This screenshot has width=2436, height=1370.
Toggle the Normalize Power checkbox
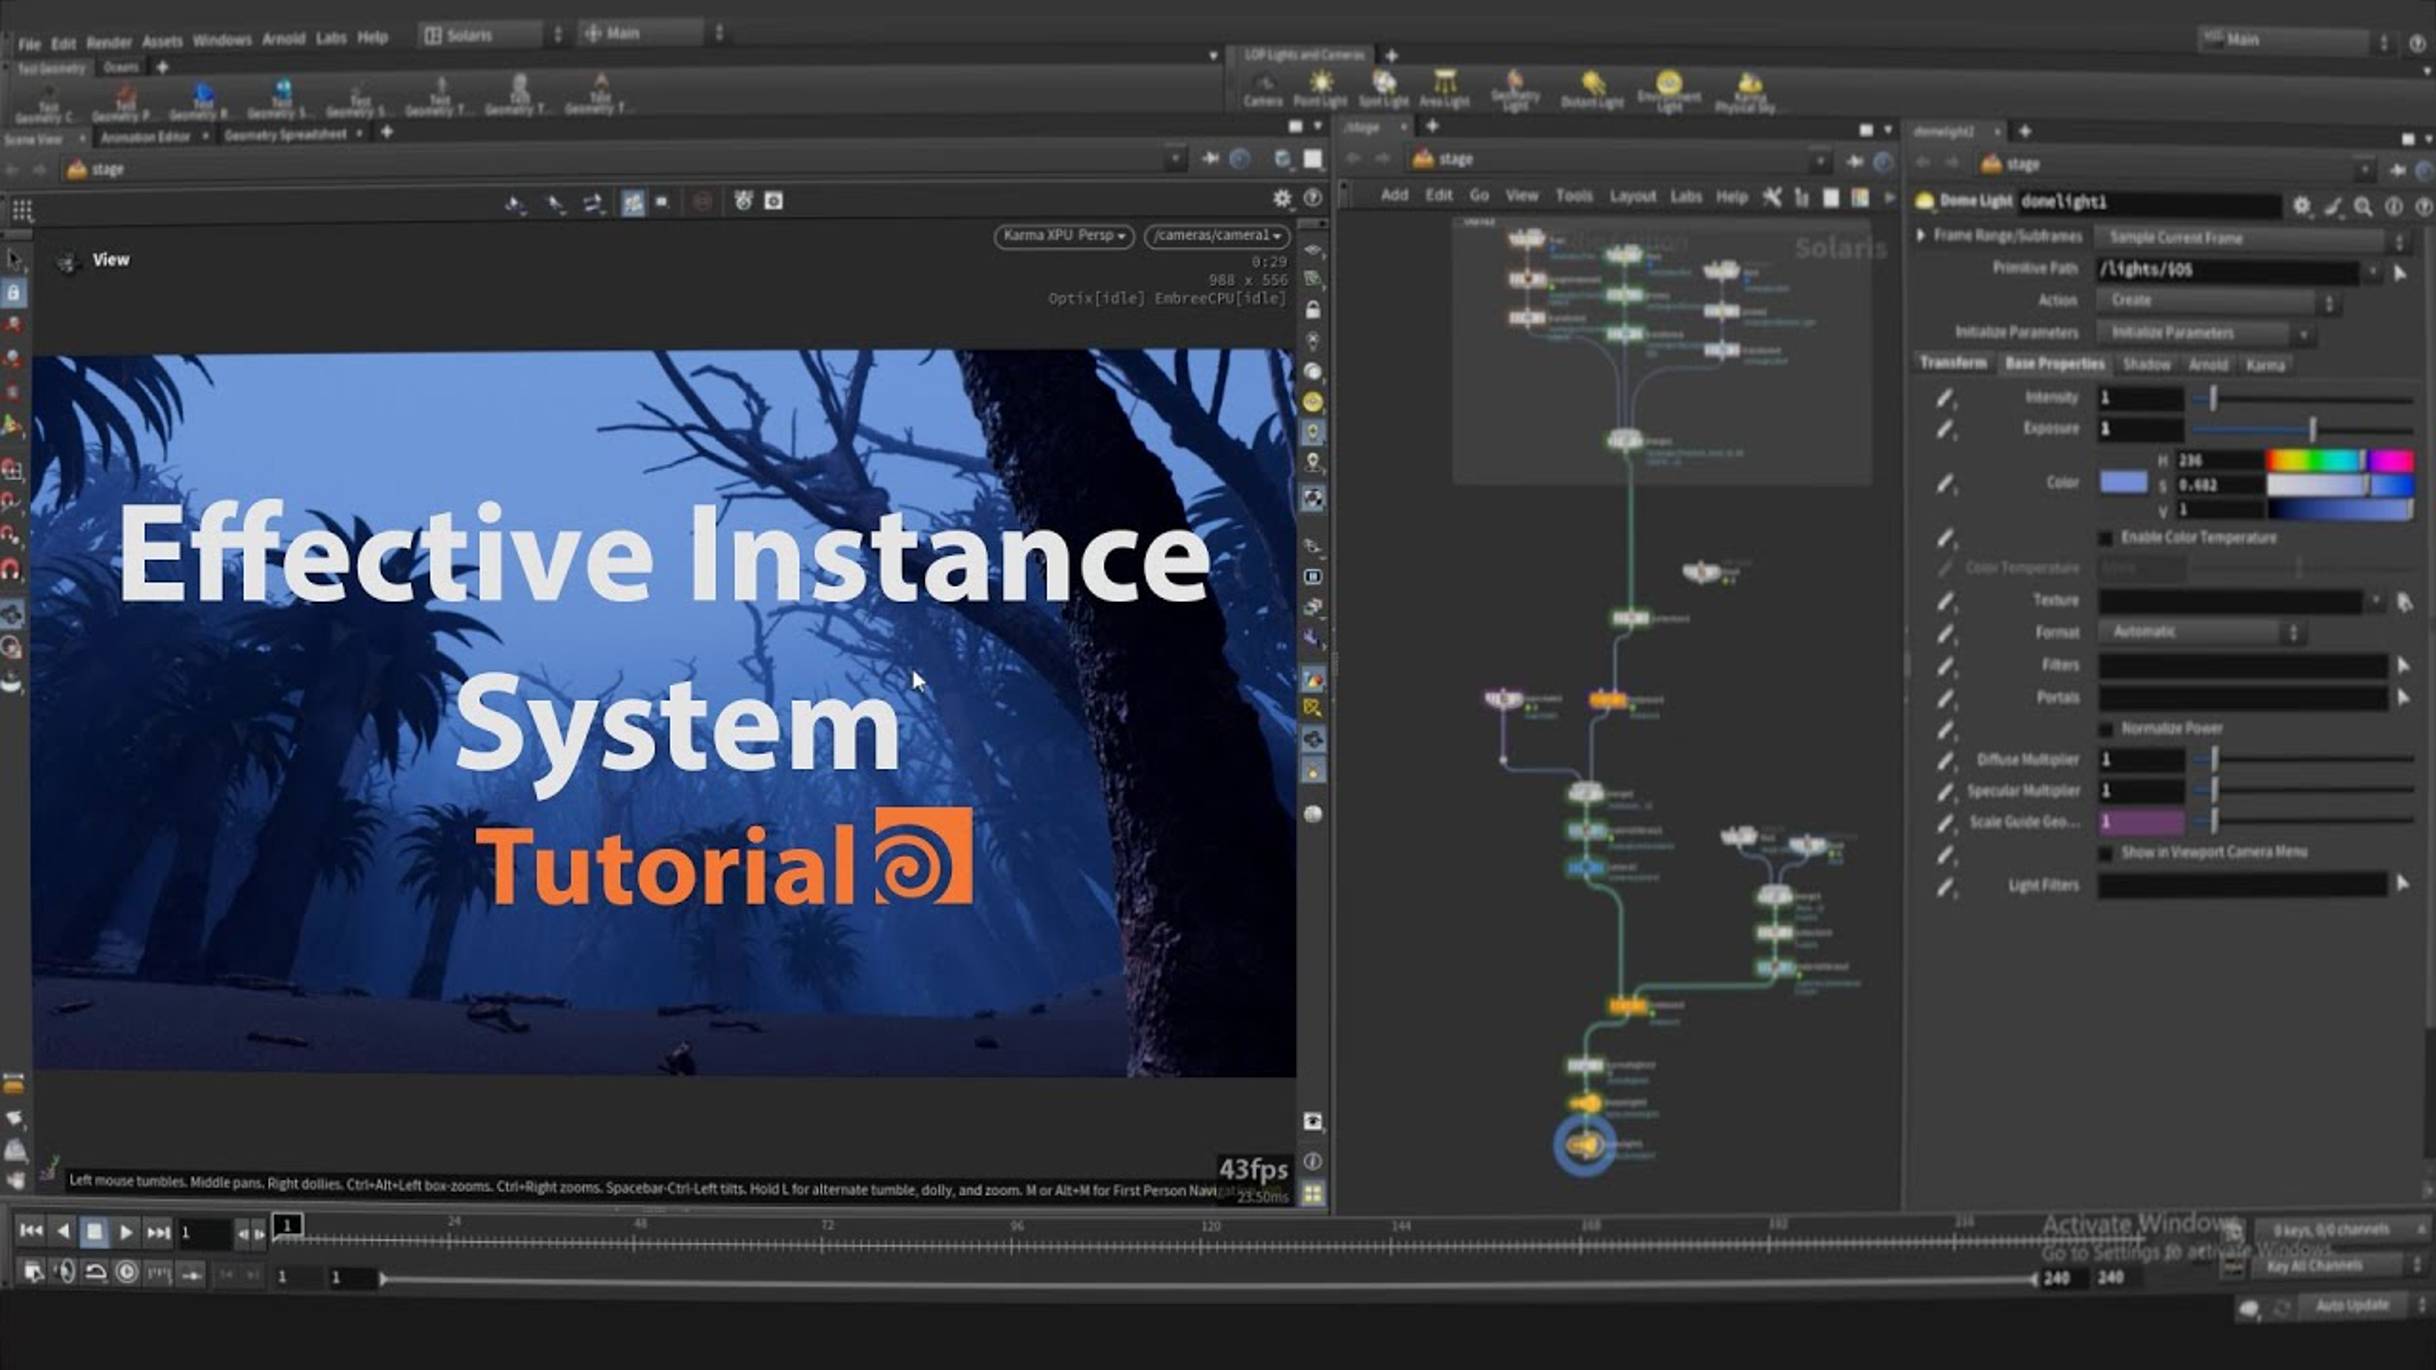point(2107,728)
